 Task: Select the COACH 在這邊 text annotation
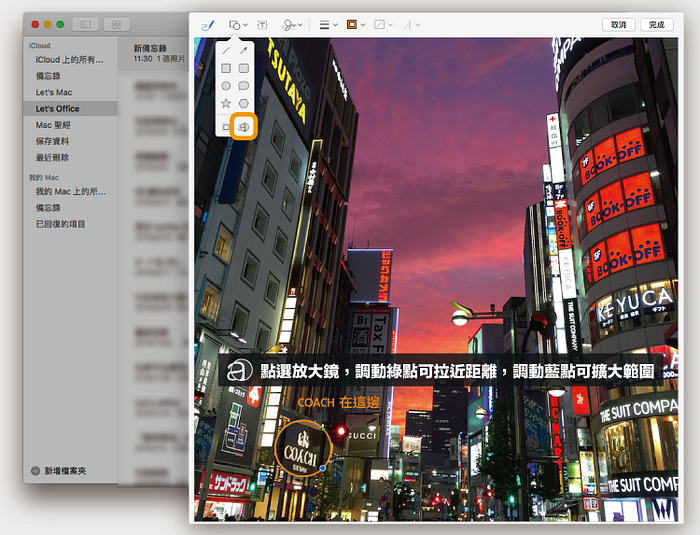338,403
